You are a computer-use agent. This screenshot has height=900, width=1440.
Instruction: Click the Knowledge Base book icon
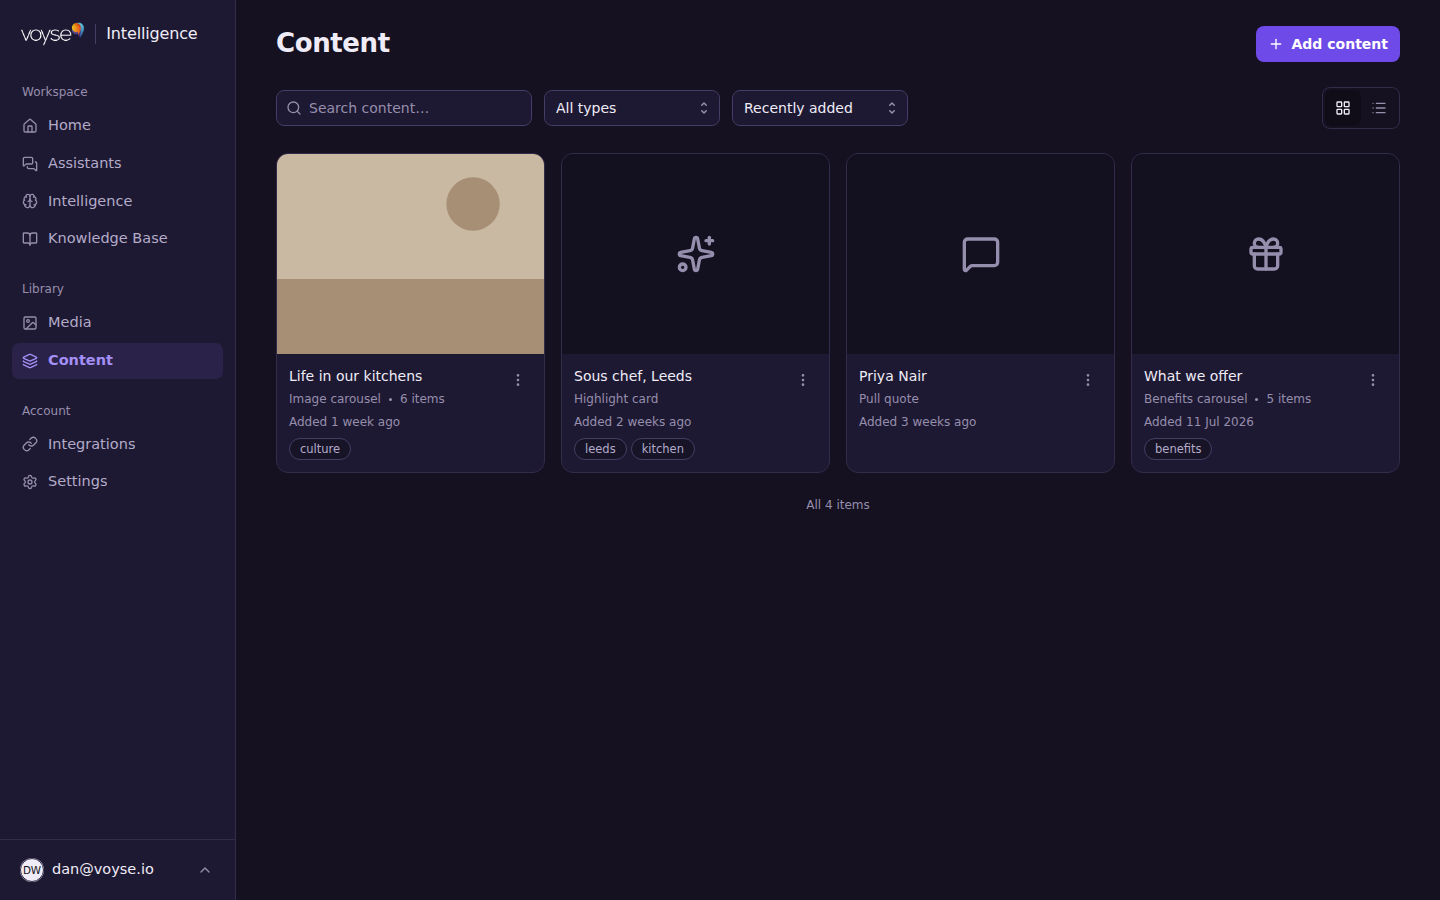point(30,239)
